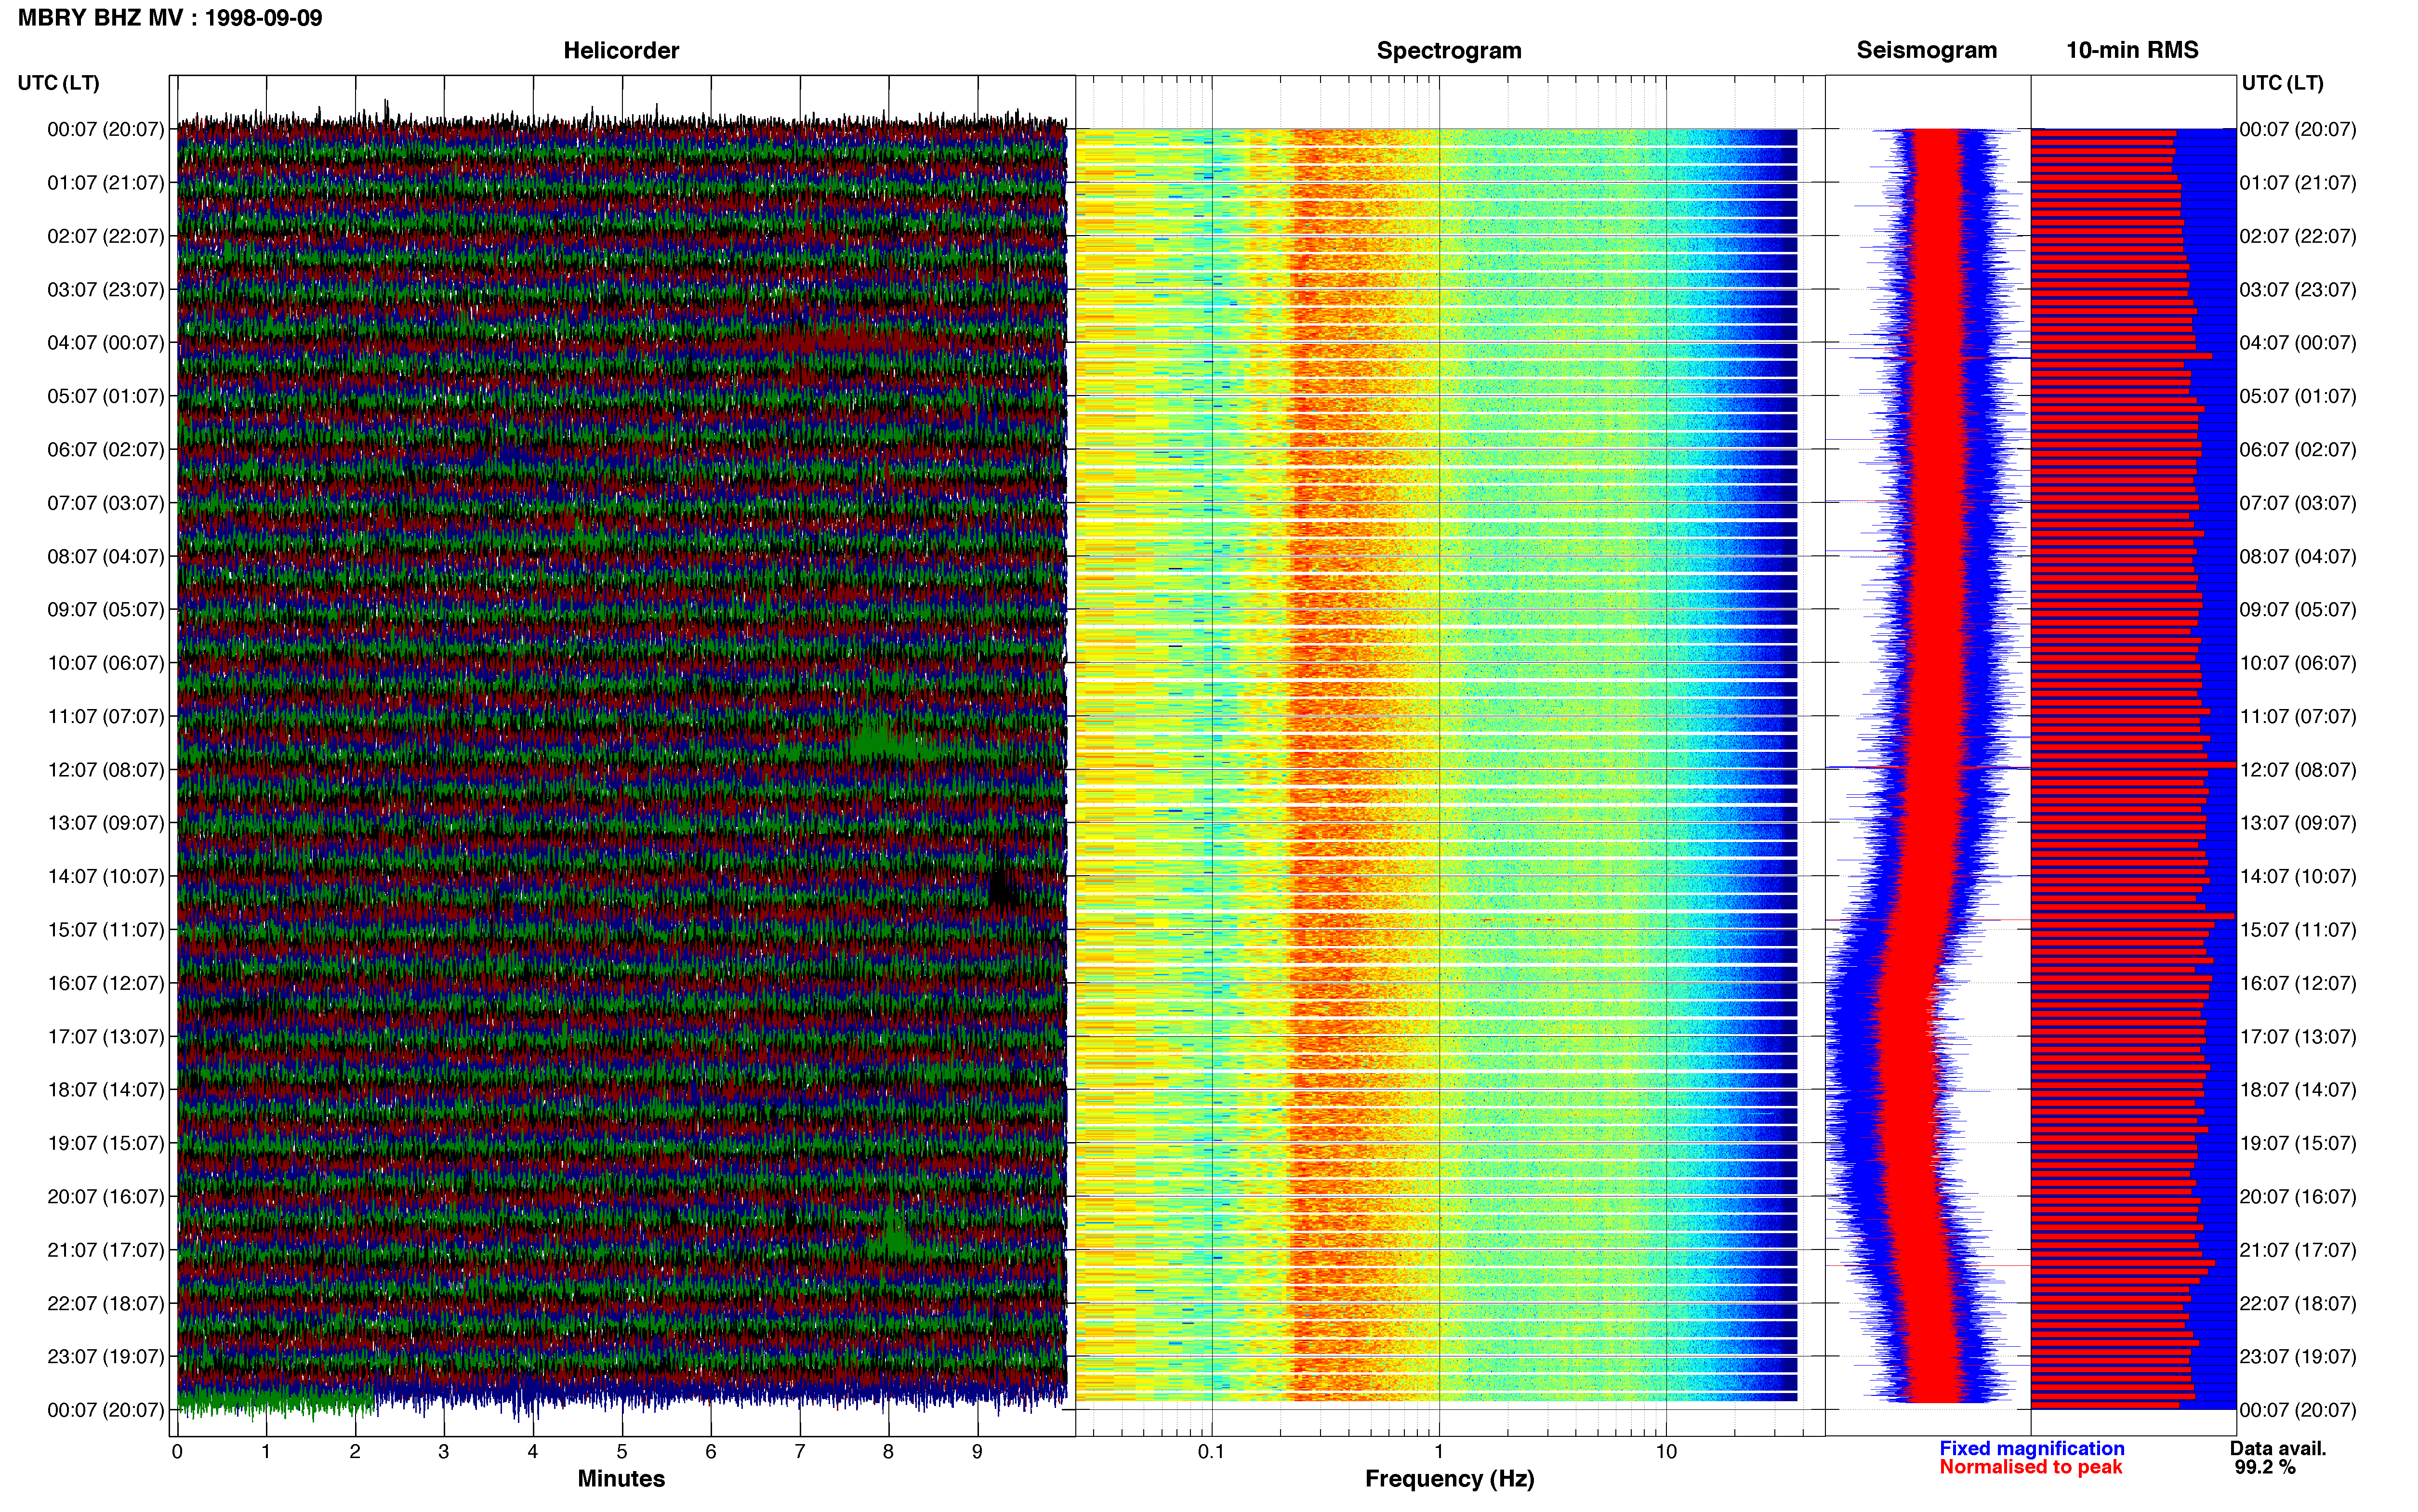Click the 'Data avail.' label
The width and height of the screenshot is (2418, 1512).
click(2278, 1448)
